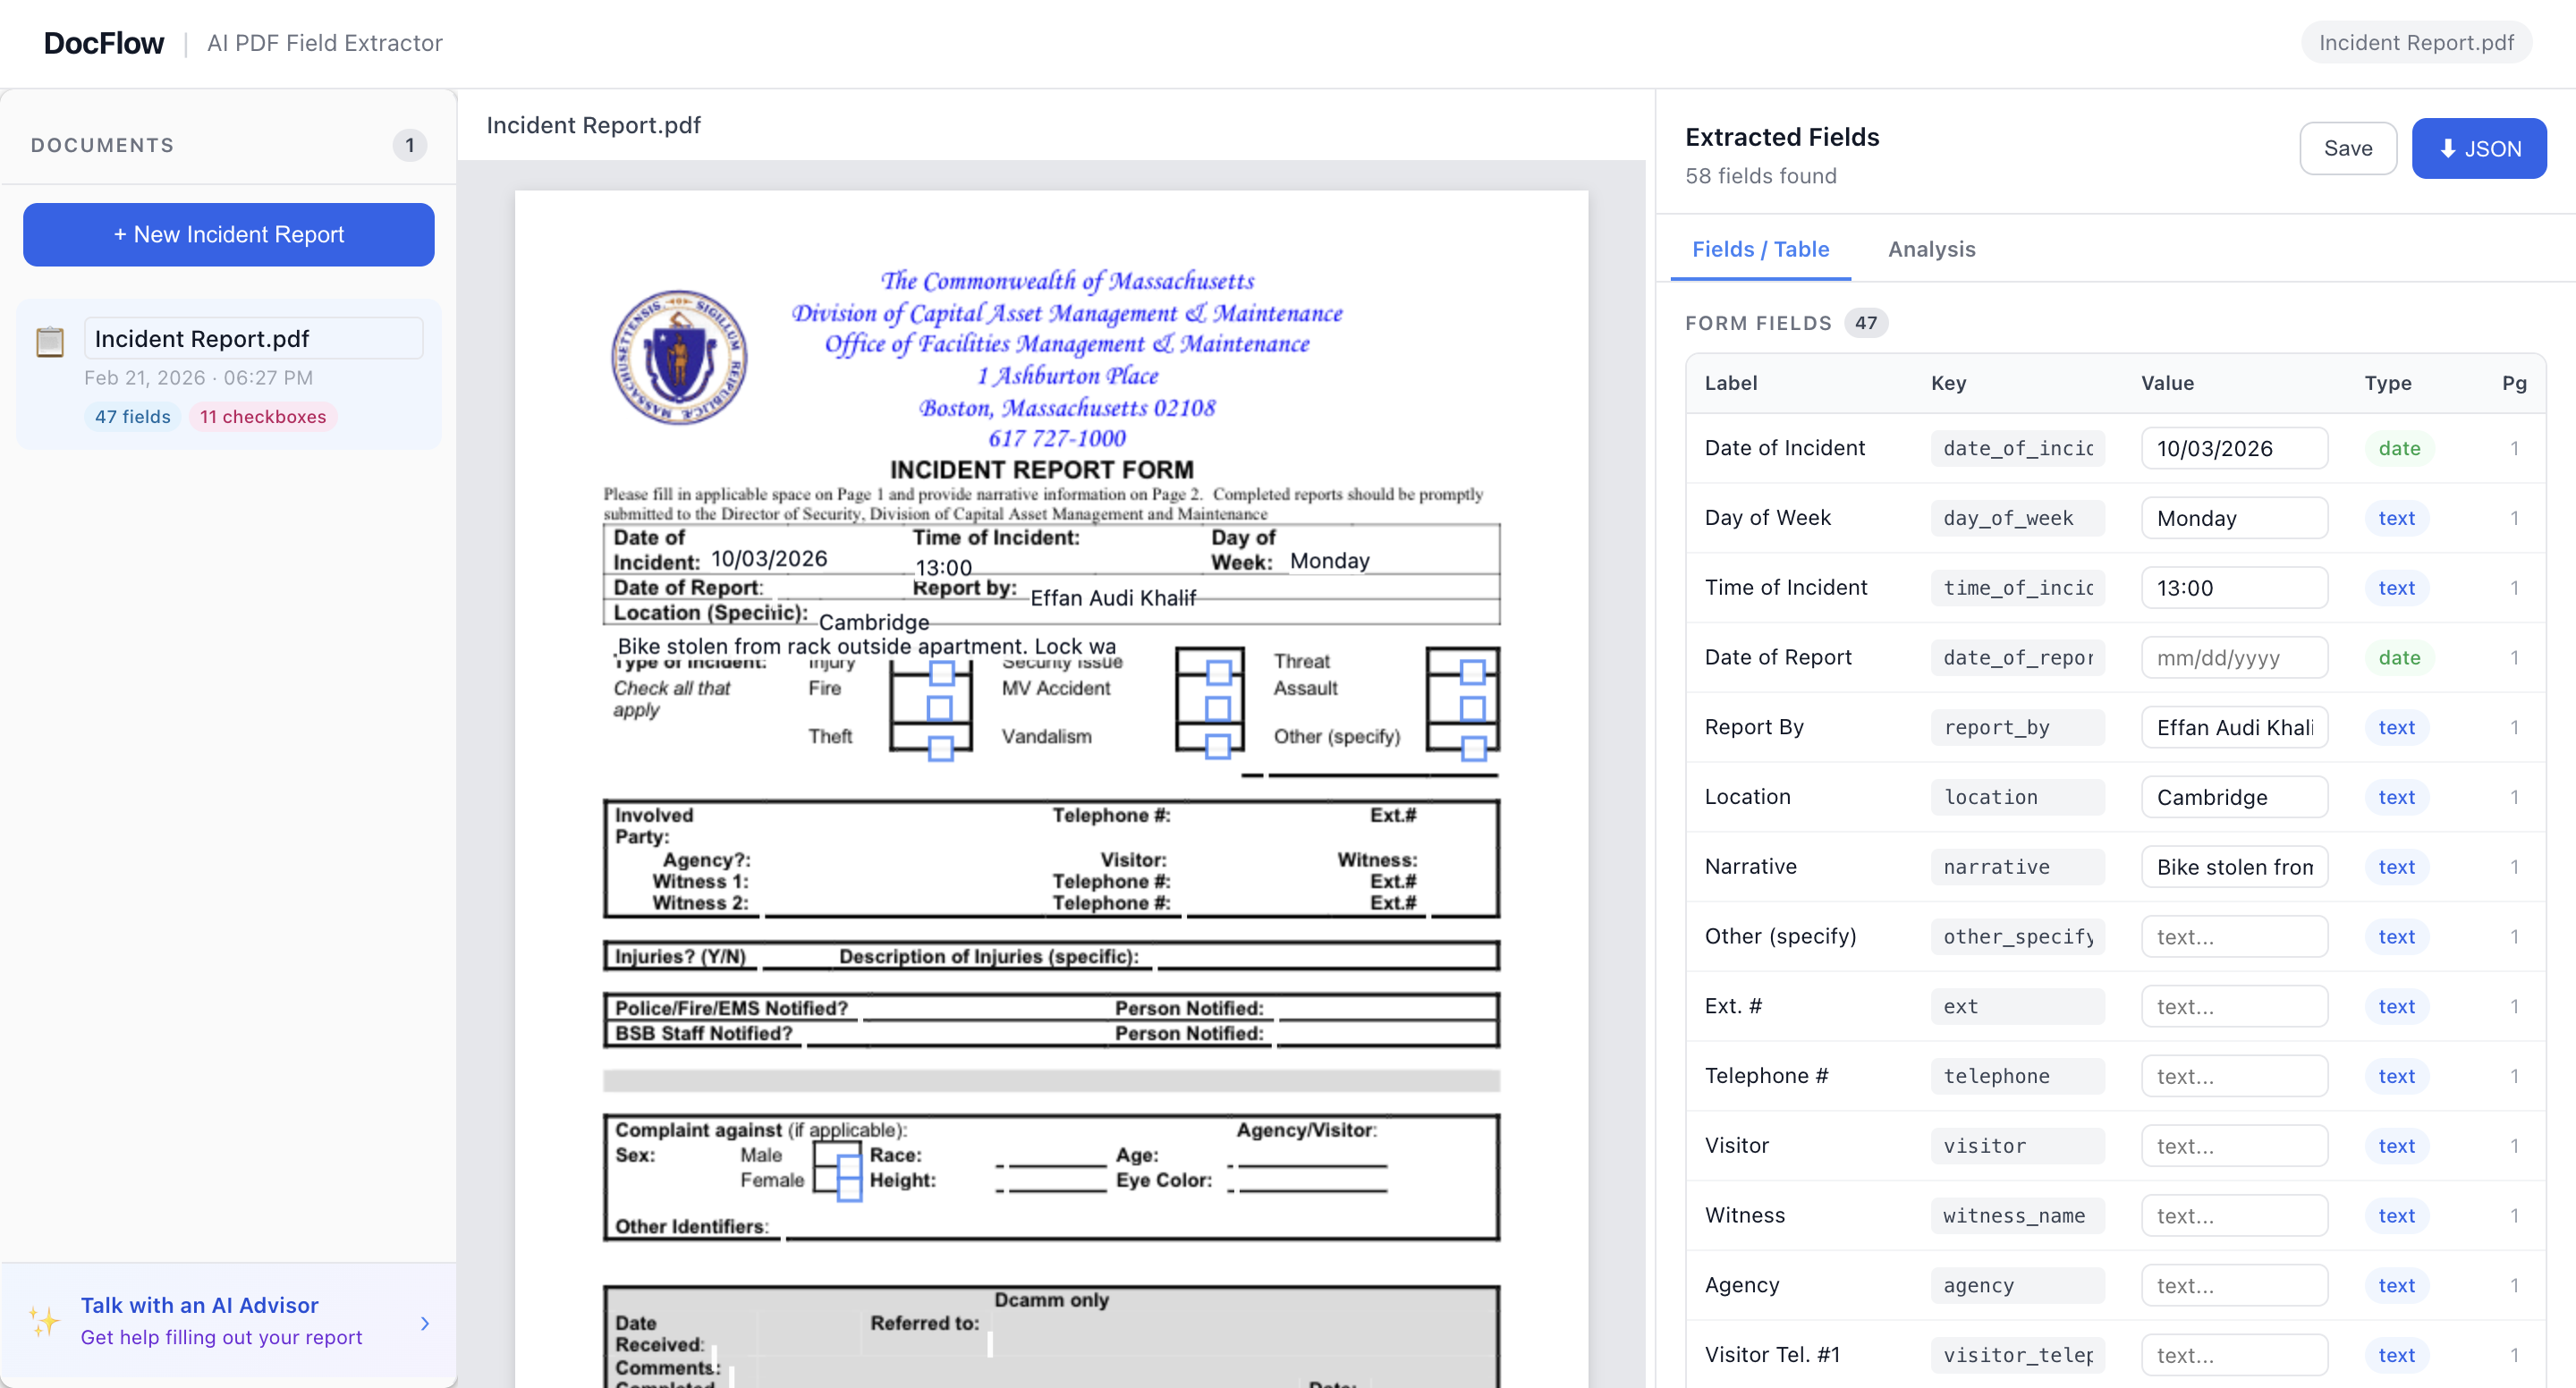Screen dimensions: 2576x1388
Task: Click the text type badge for Day of Week
Action: pos(2396,518)
